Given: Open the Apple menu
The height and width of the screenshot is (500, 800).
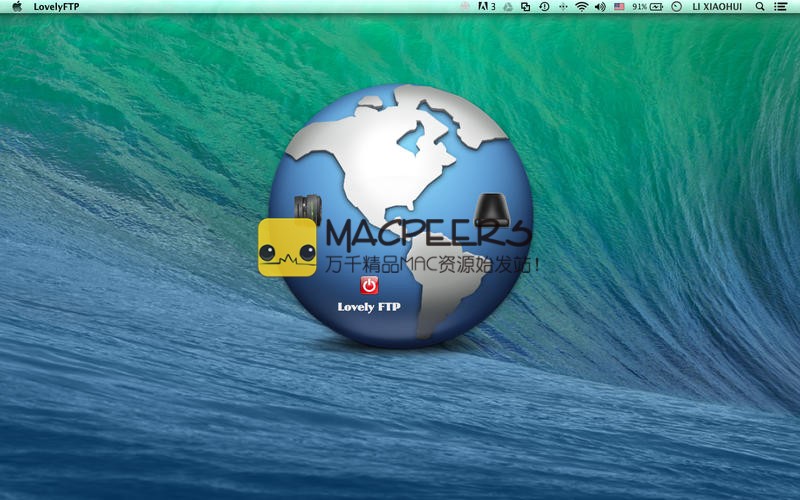Looking at the screenshot, I should (x=17, y=7).
